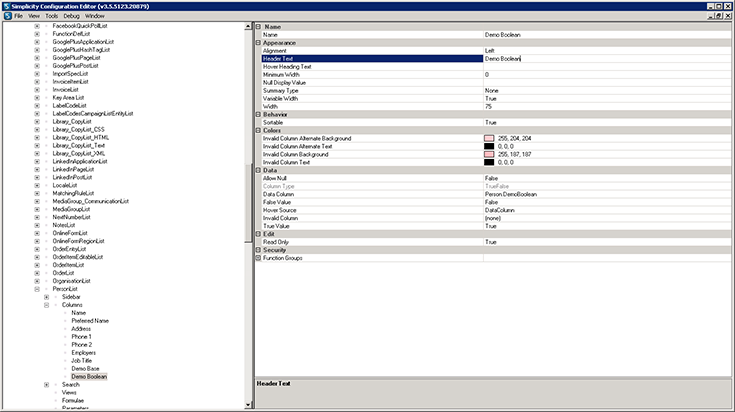Collapse the Security property category
Viewport: 735px width, 412px height.
(258, 250)
